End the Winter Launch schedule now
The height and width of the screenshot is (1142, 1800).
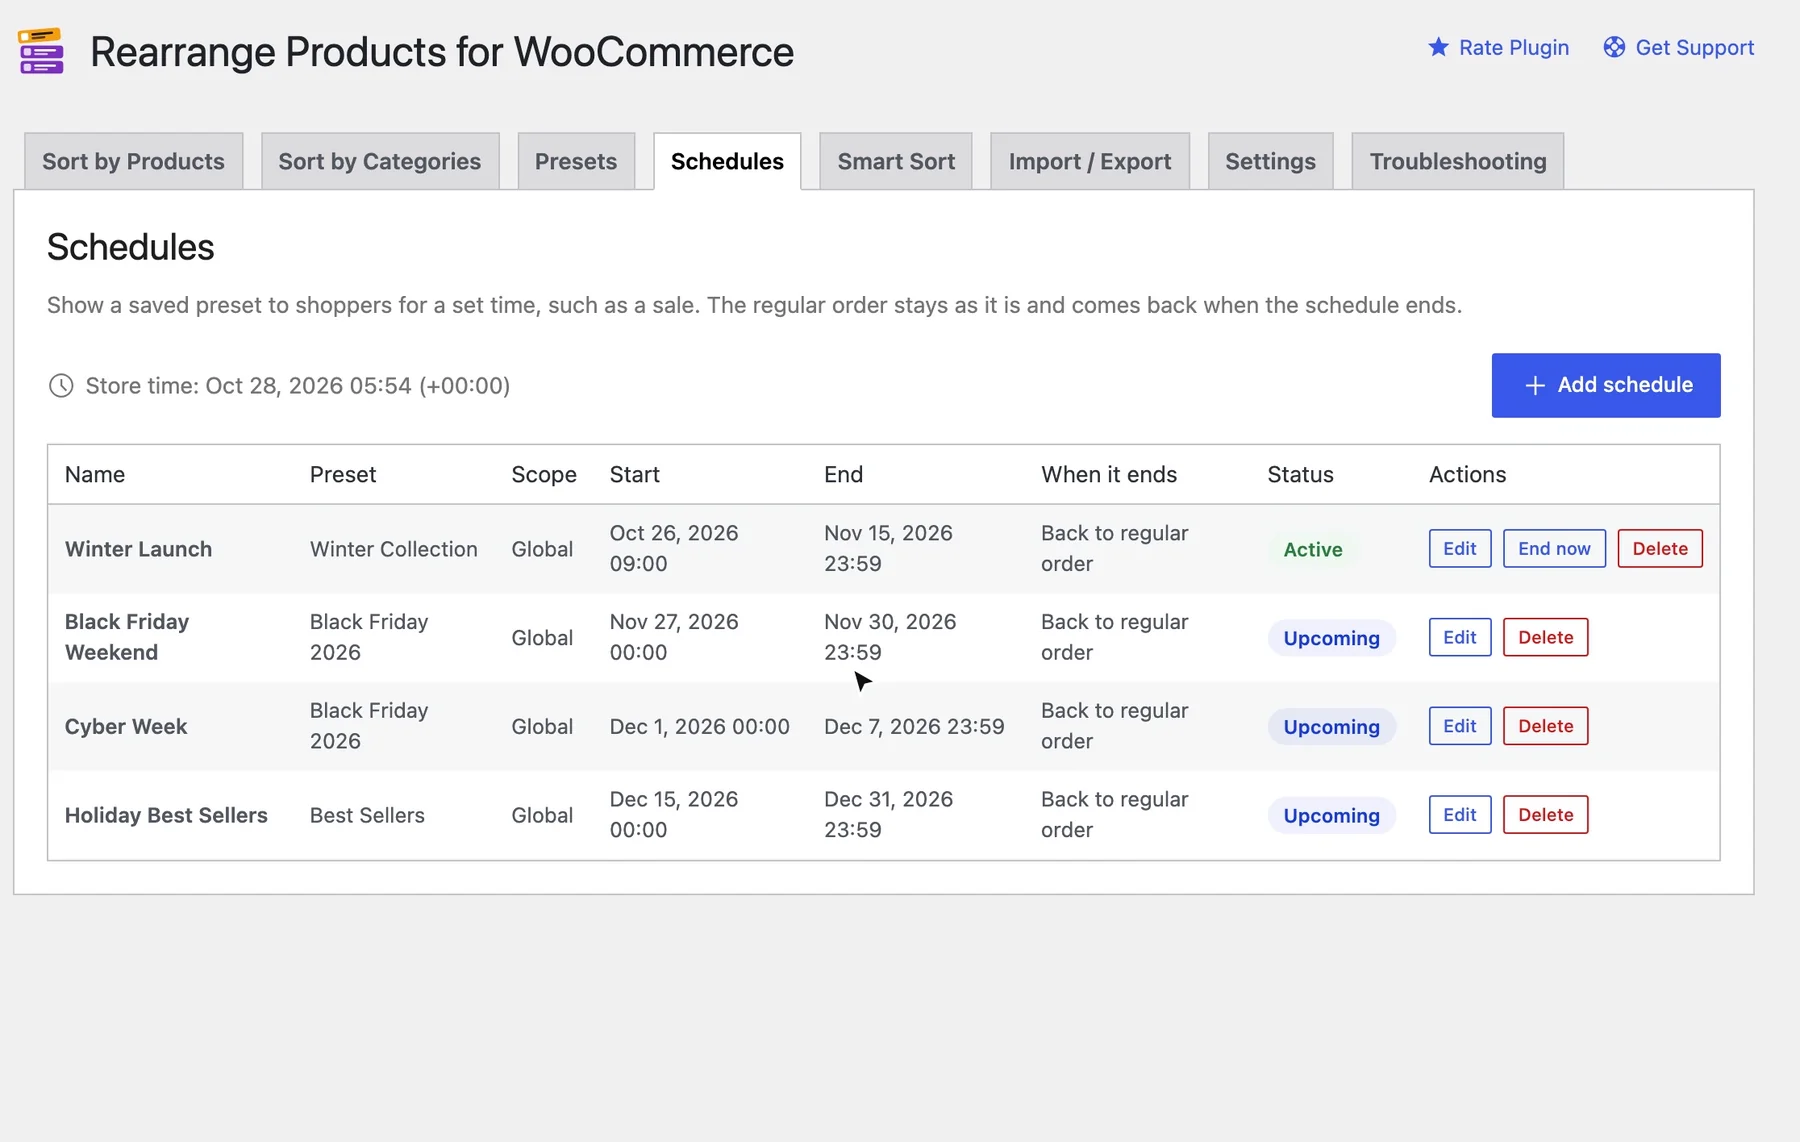tap(1554, 548)
